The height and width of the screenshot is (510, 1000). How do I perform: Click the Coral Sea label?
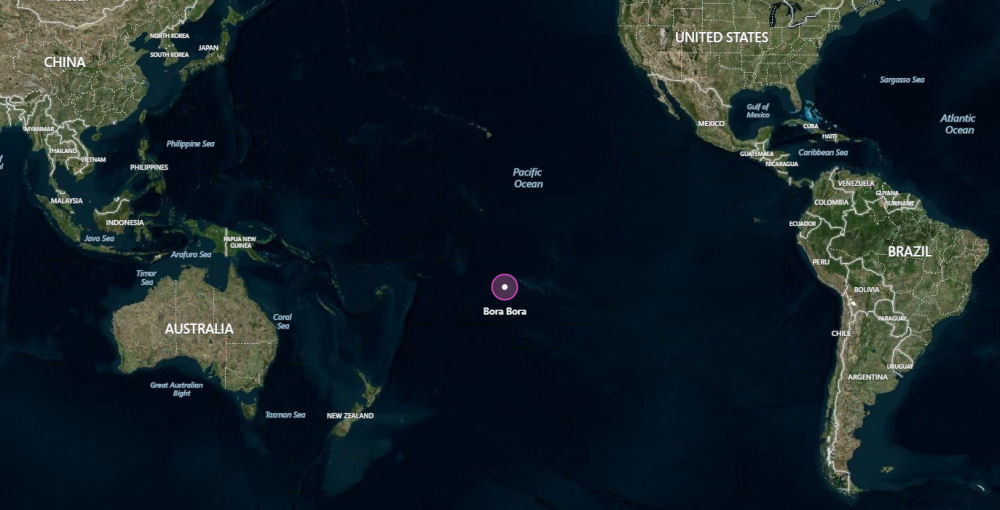pyautogui.click(x=283, y=321)
